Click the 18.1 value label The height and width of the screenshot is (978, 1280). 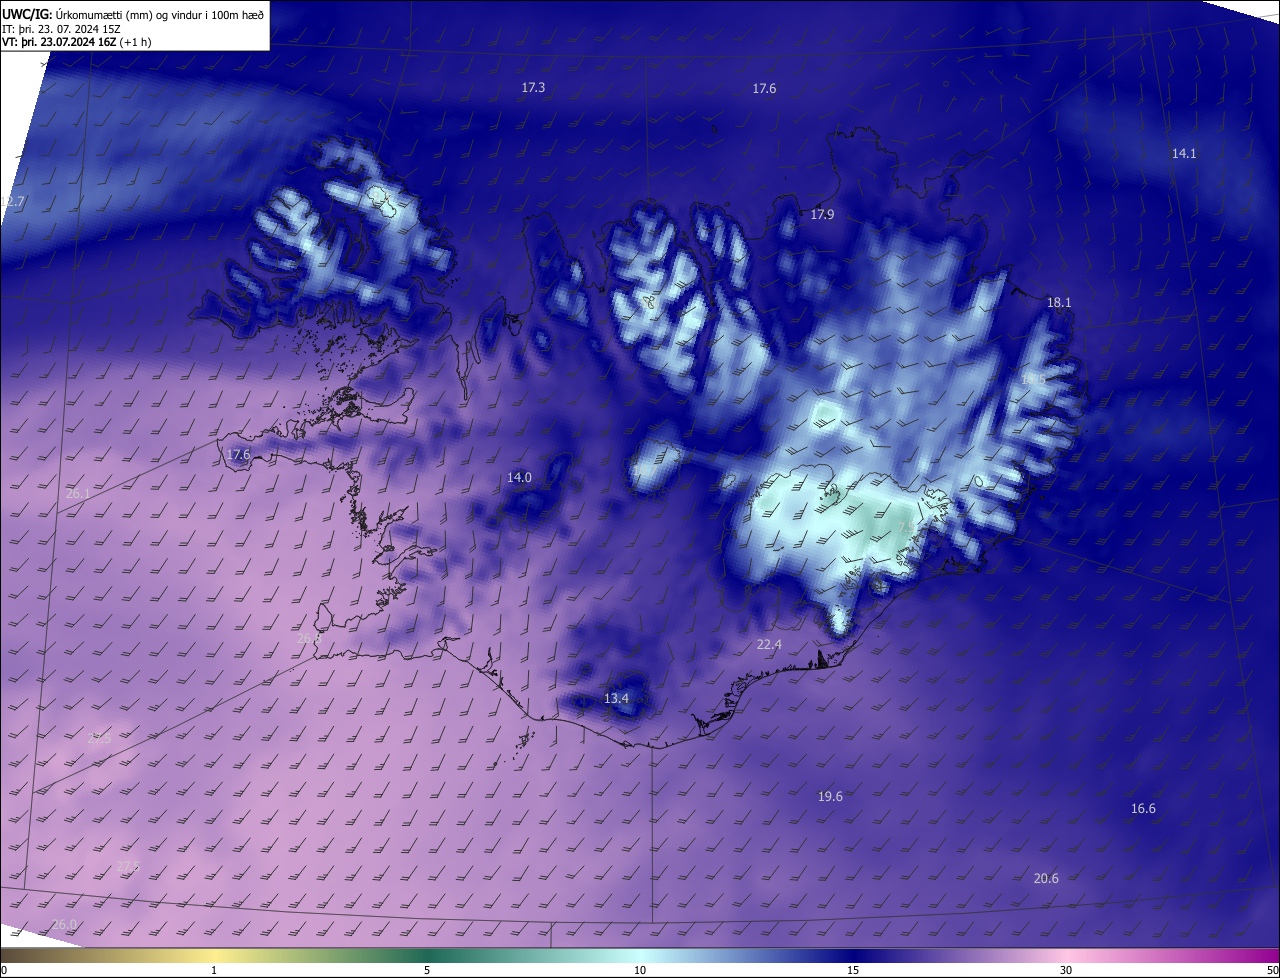point(1058,302)
